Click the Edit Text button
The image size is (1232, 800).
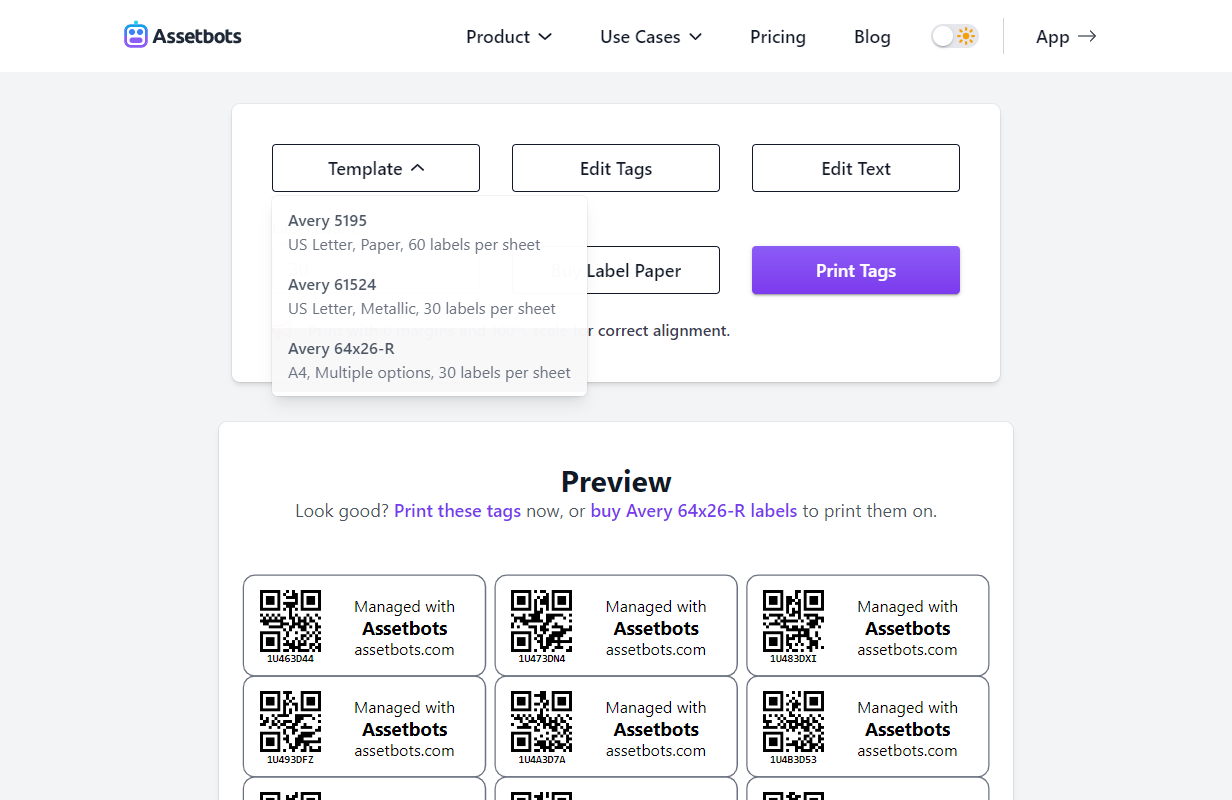[x=856, y=168]
